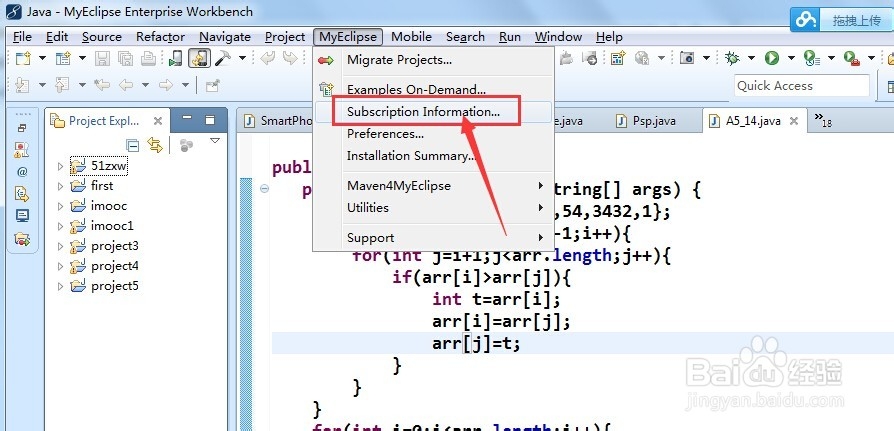Click the Save floppy disk icon
The height and width of the screenshot is (431, 894).
[102, 58]
